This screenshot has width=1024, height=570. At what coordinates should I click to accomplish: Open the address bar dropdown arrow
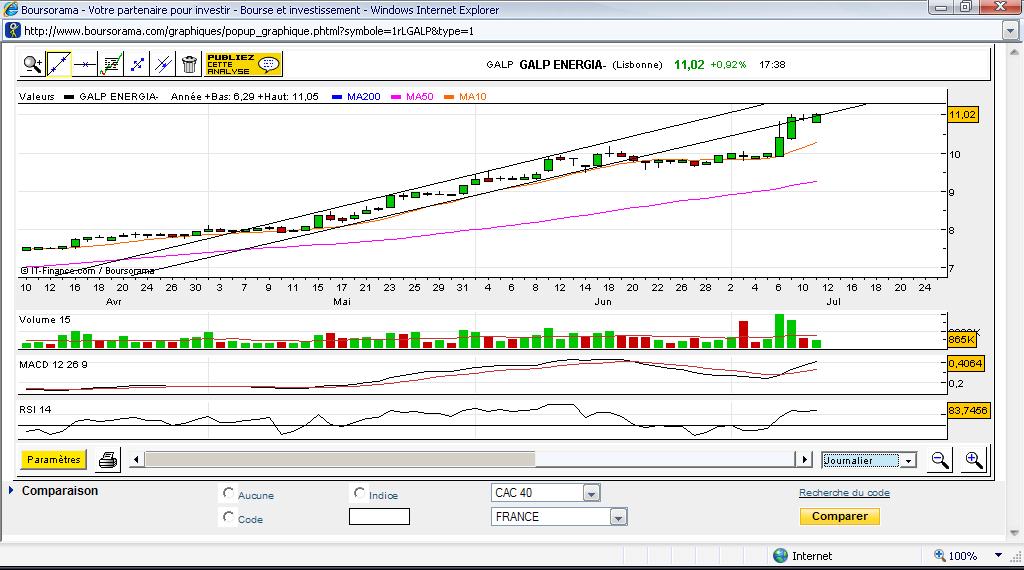[x=1010, y=31]
